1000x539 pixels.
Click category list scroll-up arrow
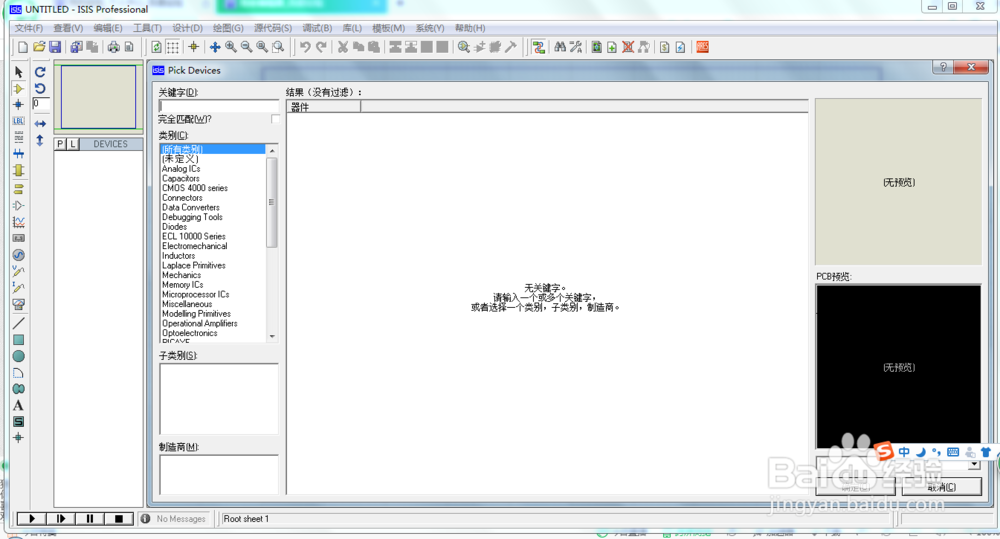272,151
